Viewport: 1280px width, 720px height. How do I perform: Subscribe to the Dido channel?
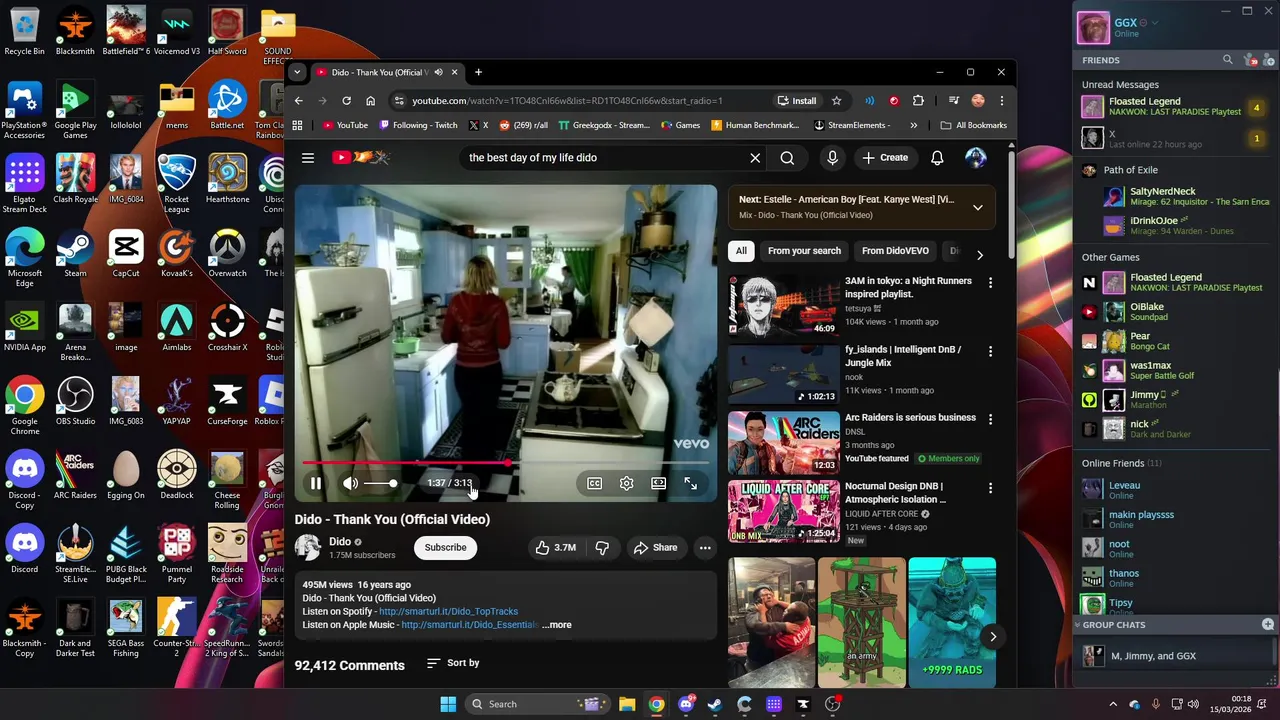tap(445, 548)
